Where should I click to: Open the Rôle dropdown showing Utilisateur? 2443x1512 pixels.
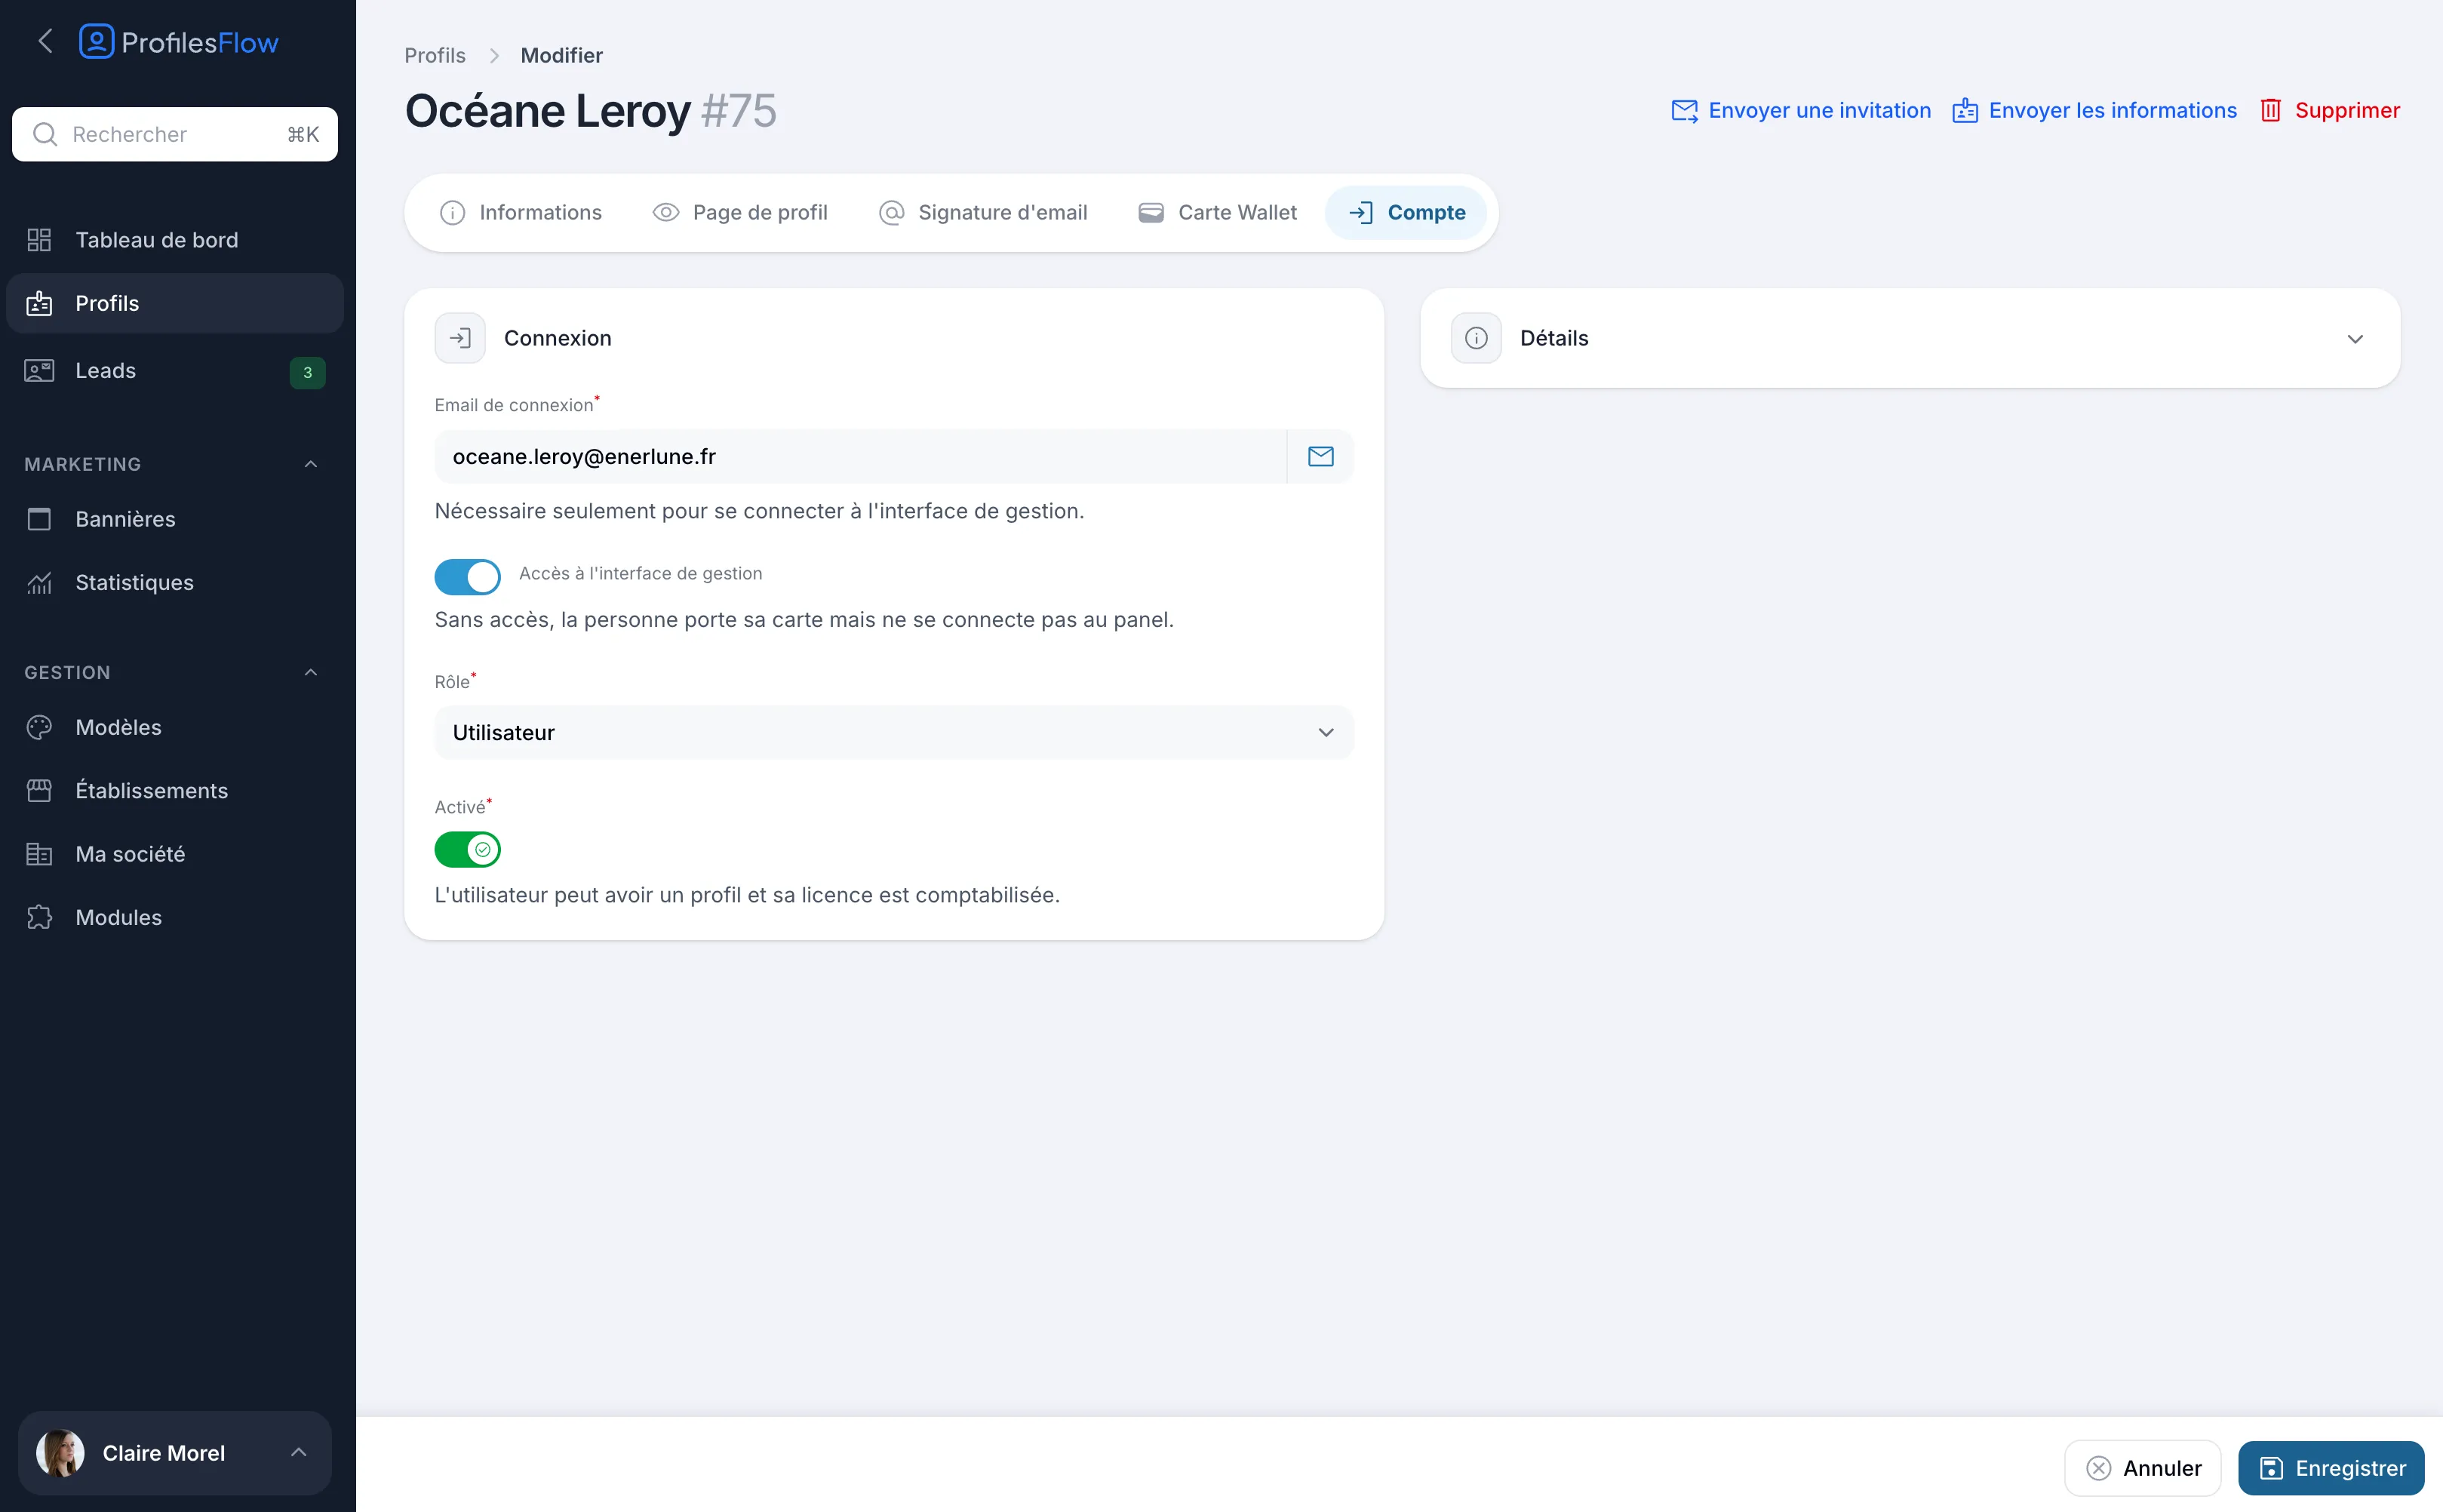pos(894,732)
